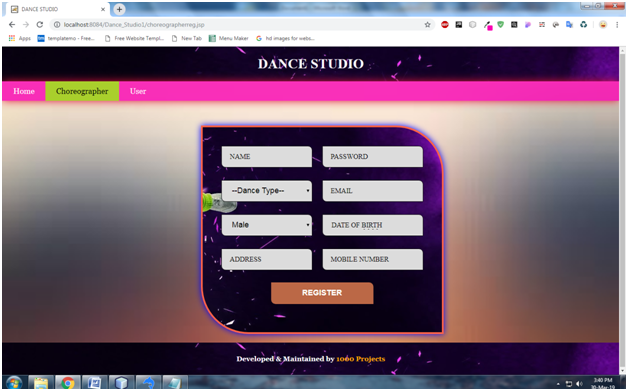Viewport: 628px width, 389px height.
Task: Open the Male gender dropdown
Action: 267,225
